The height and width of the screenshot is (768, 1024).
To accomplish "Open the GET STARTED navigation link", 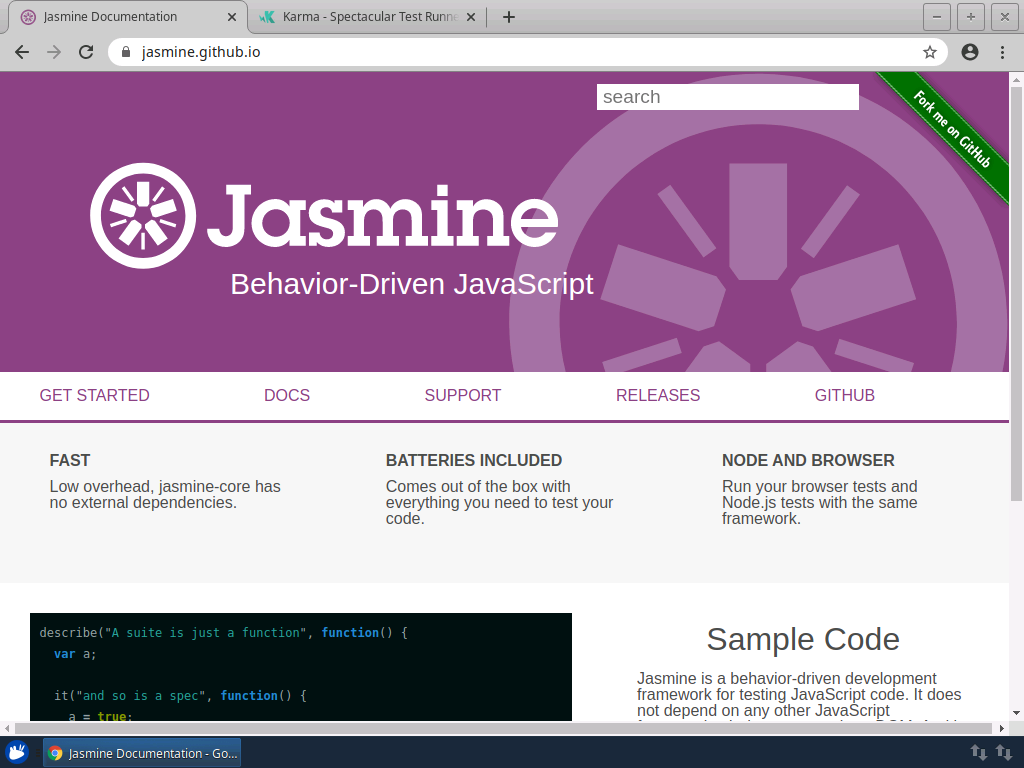I will coord(94,395).
